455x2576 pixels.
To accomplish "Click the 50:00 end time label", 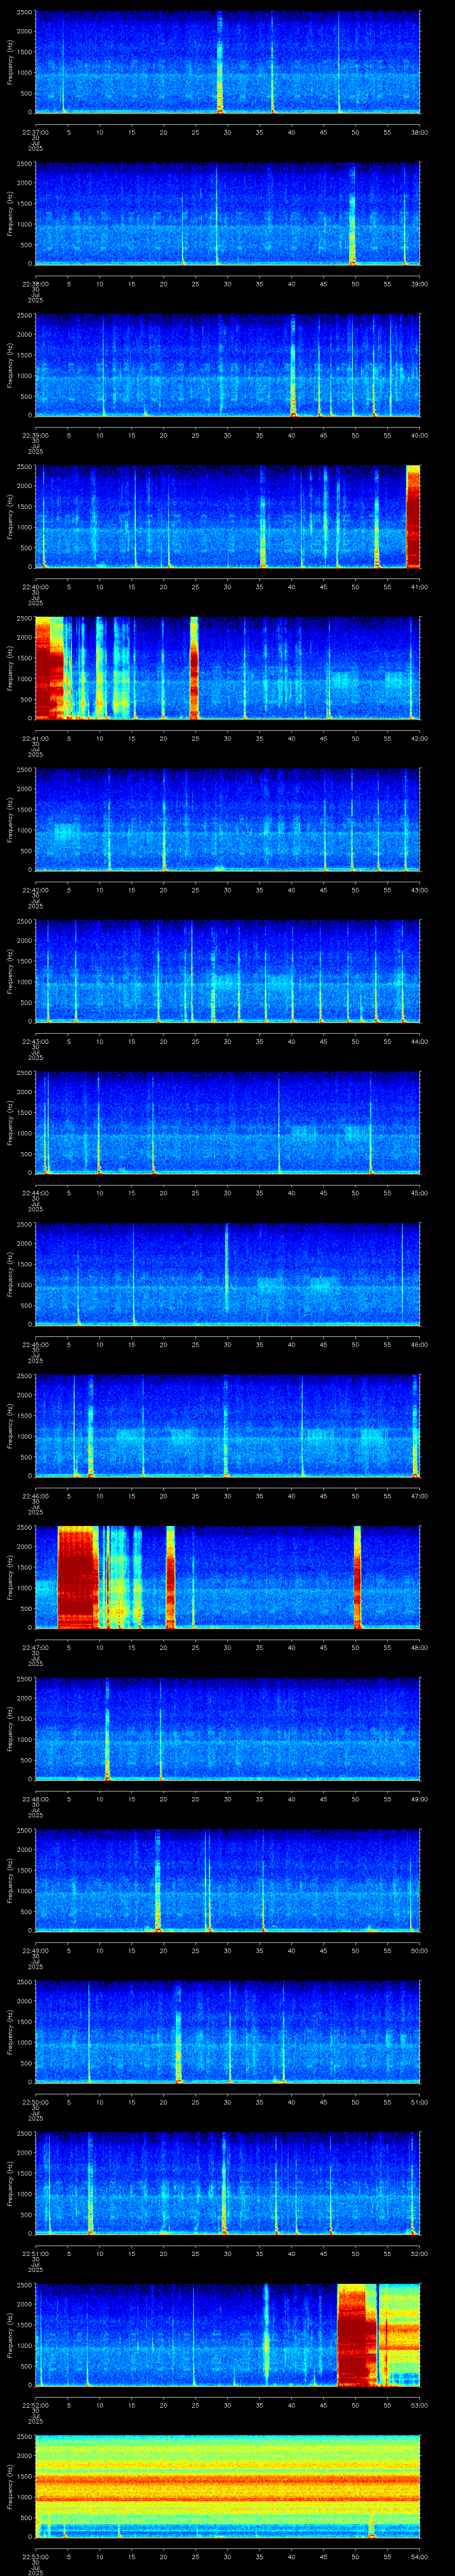I will (x=419, y=1951).
